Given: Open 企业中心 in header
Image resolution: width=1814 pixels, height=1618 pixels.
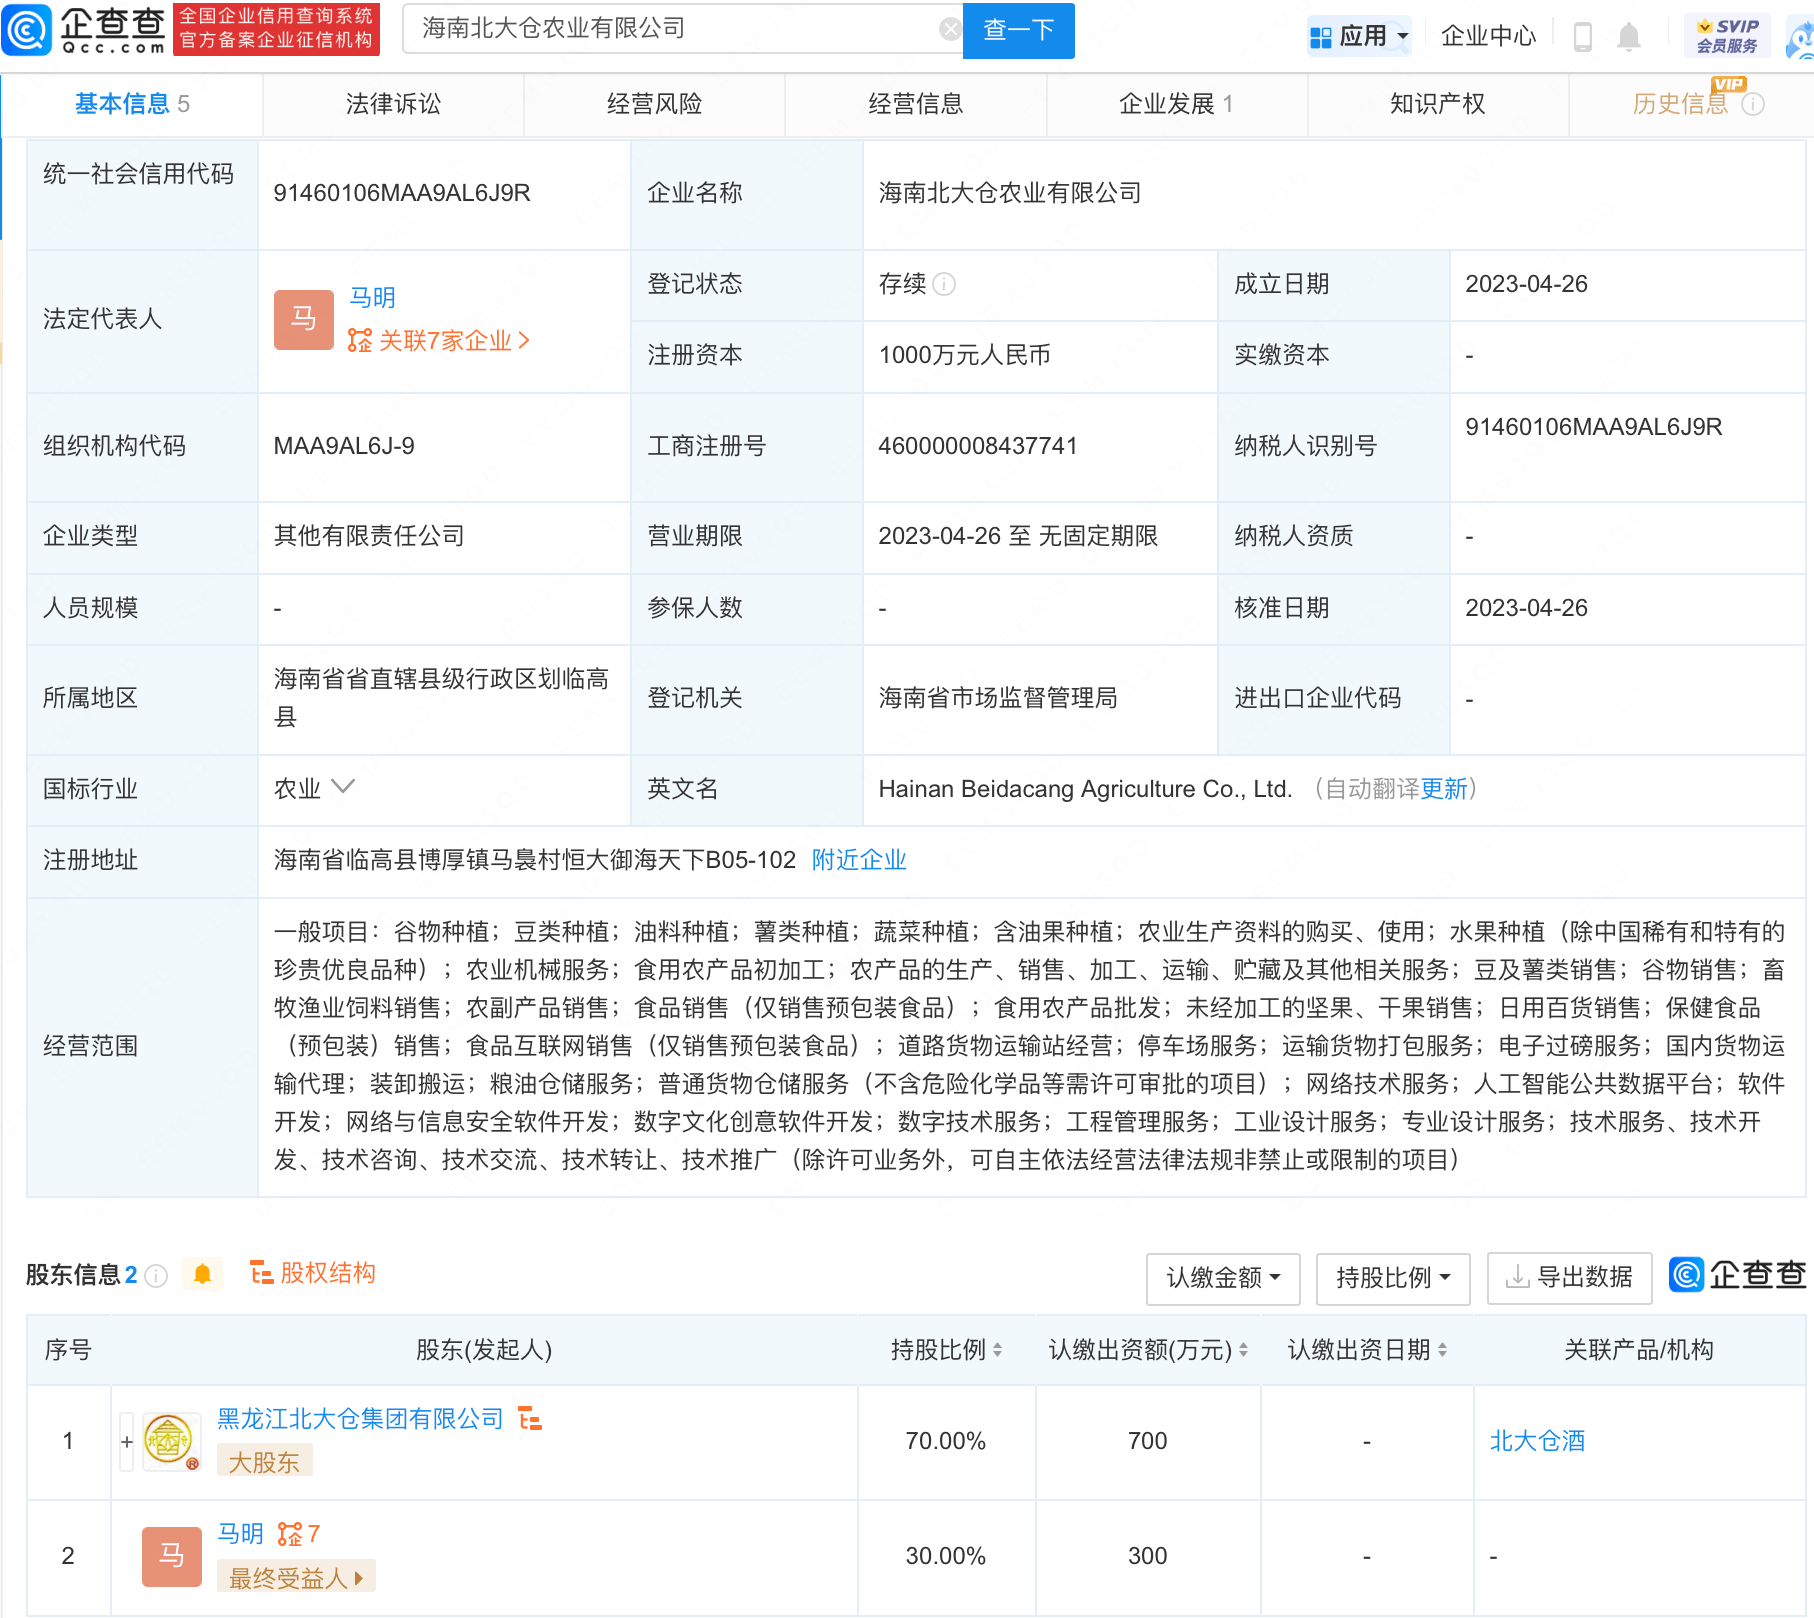Looking at the screenshot, I should pyautogui.click(x=1488, y=36).
